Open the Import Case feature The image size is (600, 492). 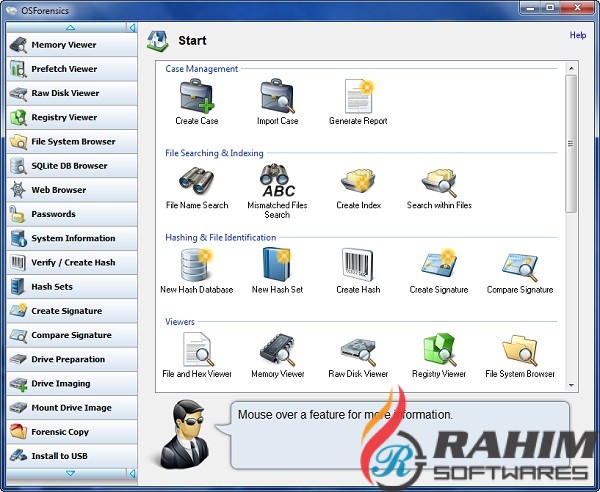click(x=277, y=102)
